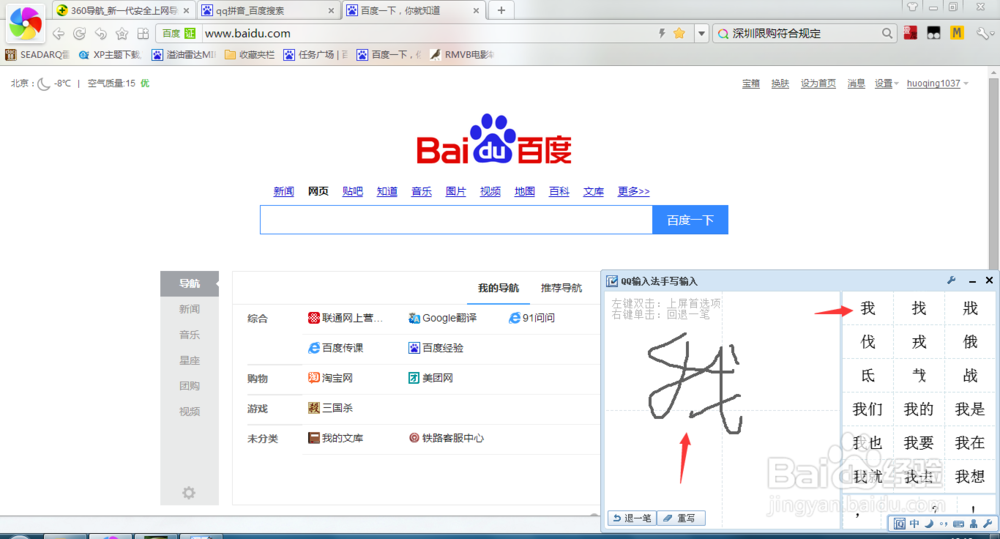Expand the huoqing1037 account dropdown
This screenshot has height=539, width=1000.
point(938,84)
